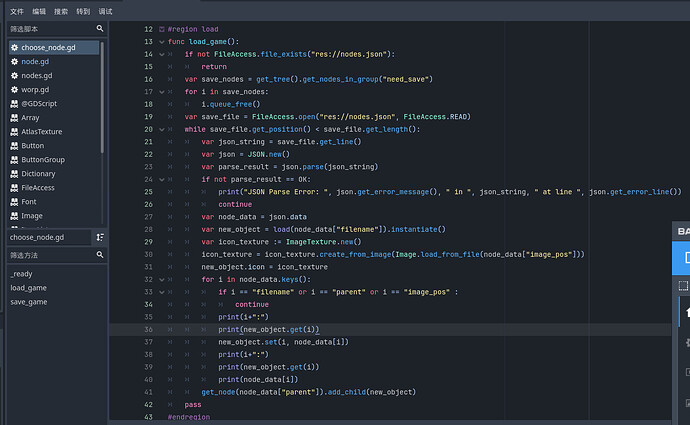Click gear icon beside nodes.gd
The width and height of the screenshot is (690, 425).
click(15, 76)
